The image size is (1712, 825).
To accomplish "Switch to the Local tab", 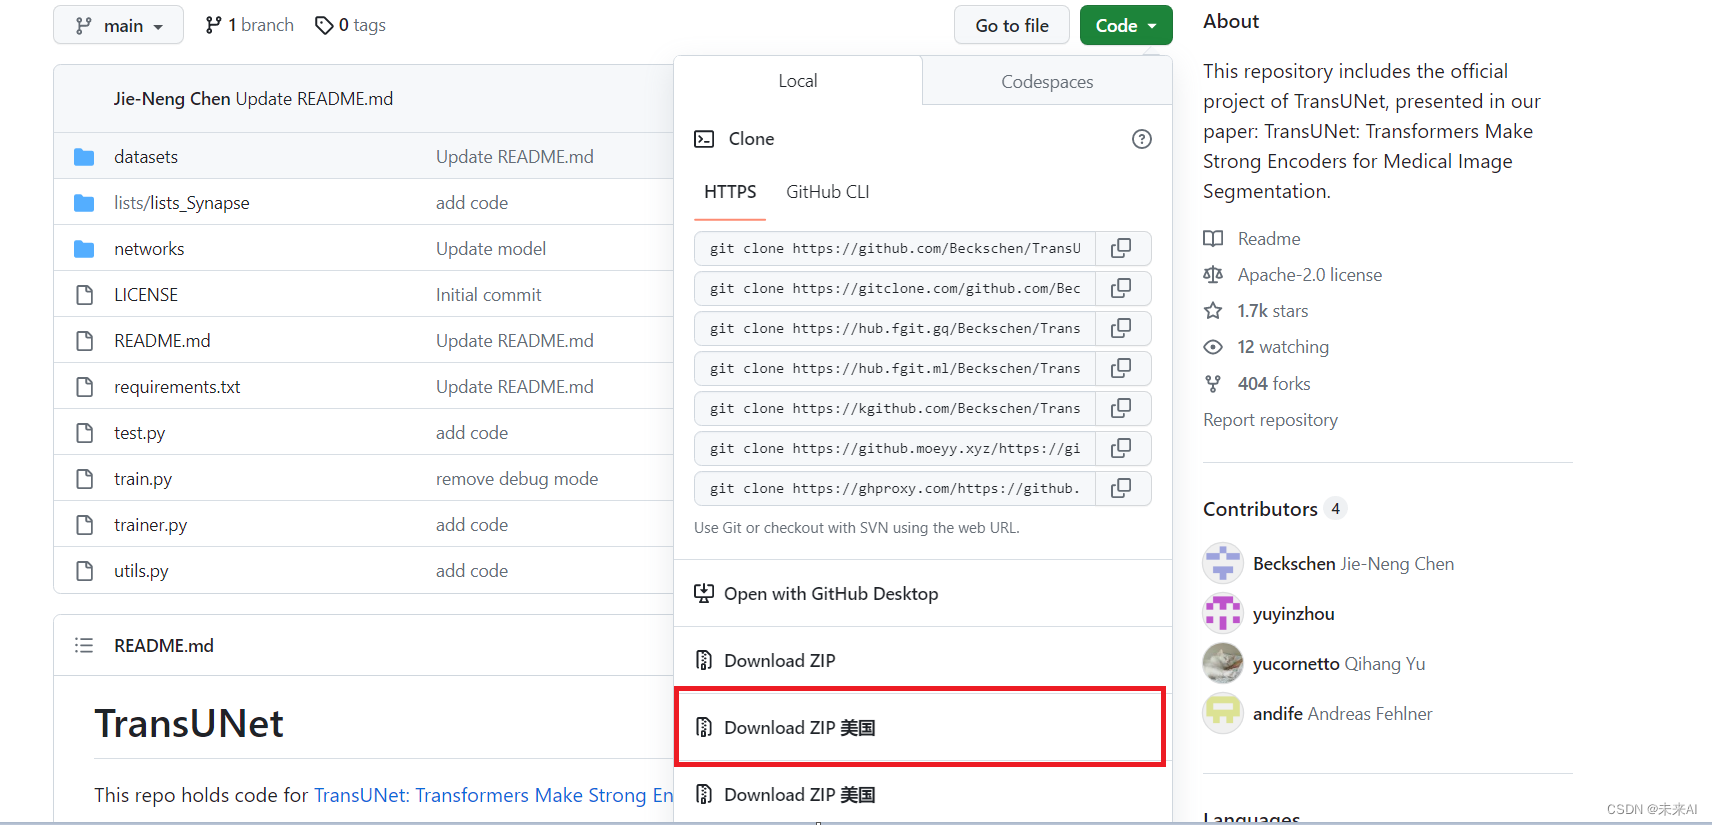I will pos(798,81).
